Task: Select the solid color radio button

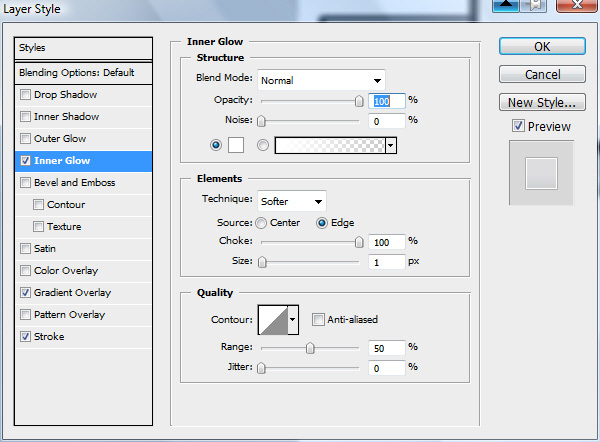Action: 216,145
